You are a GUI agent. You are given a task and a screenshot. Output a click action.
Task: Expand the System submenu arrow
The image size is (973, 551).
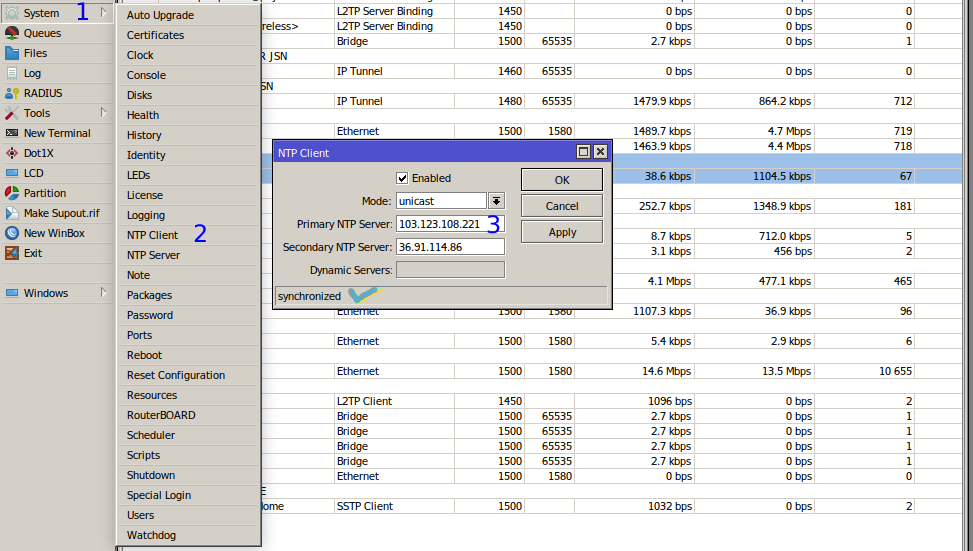click(104, 12)
